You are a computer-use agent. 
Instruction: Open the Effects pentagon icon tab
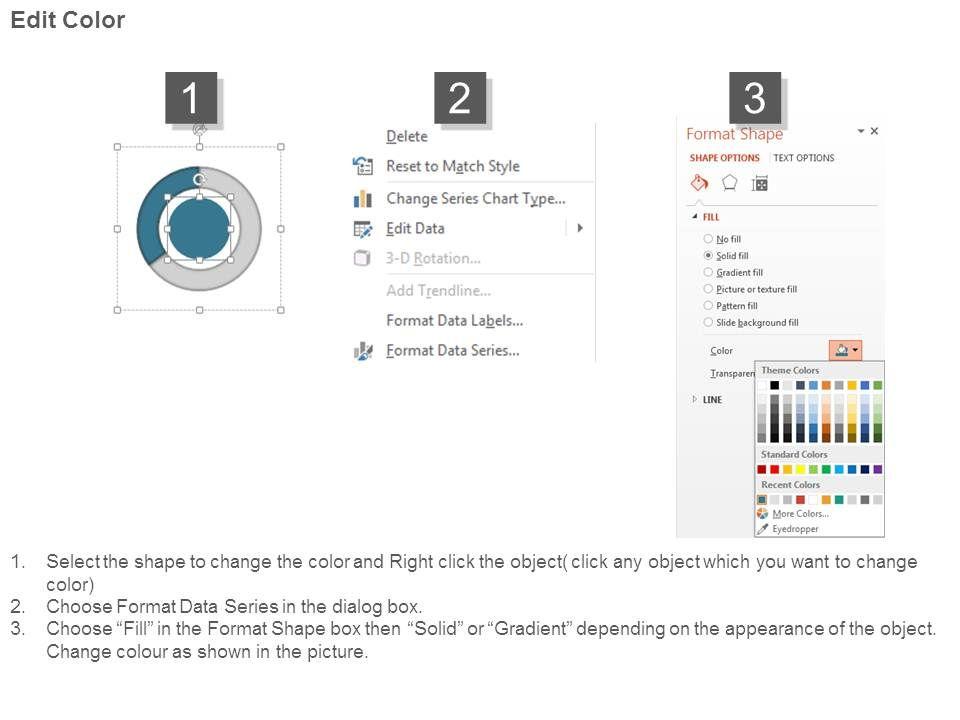[x=730, y=183]
